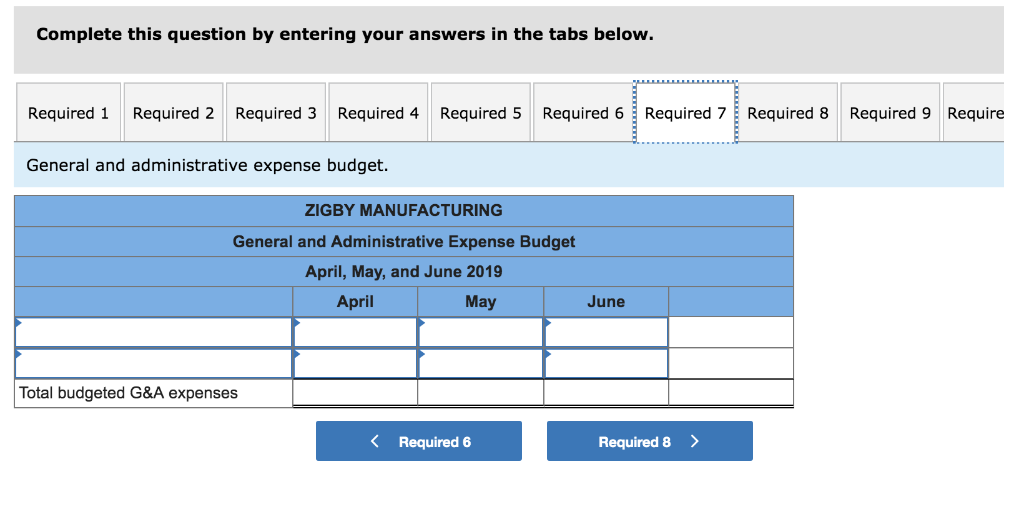This screenshot has width=1024, height=522.
Task: Switch to the Required 1 tab
Action: (69, 112)
